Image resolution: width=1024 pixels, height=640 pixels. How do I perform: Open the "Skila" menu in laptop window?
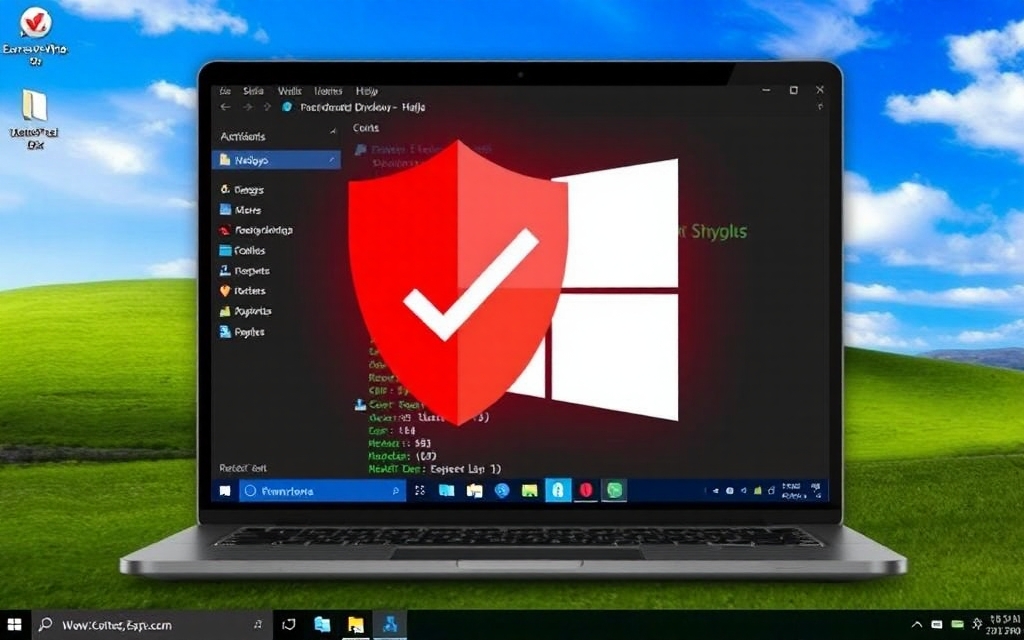click(253, 91)
